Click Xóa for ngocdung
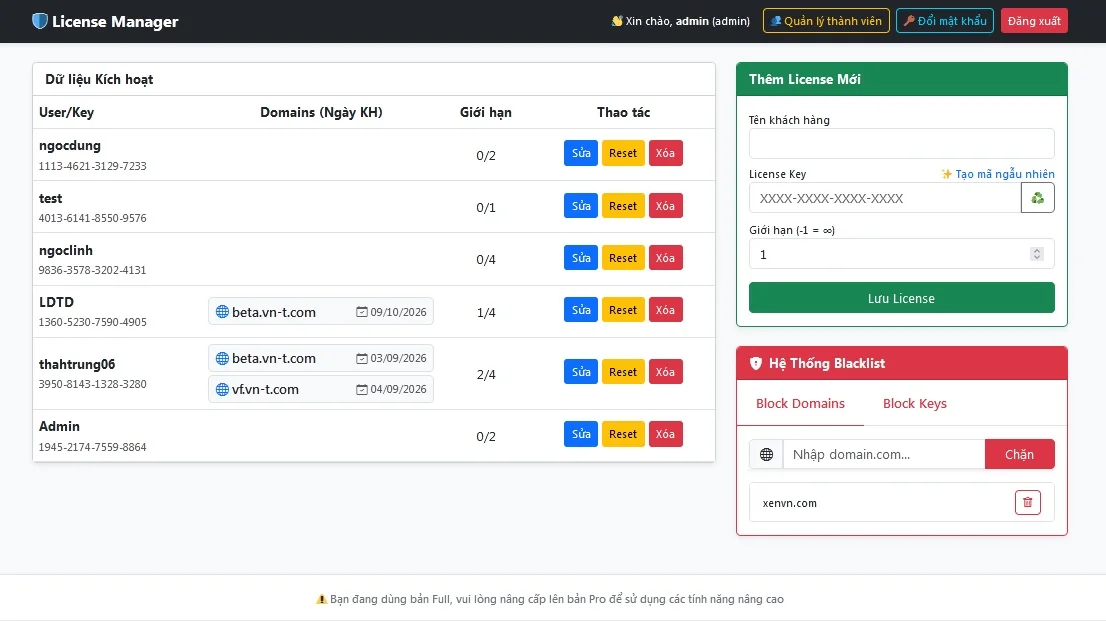 pyautogui.click(x=665, y=153)
